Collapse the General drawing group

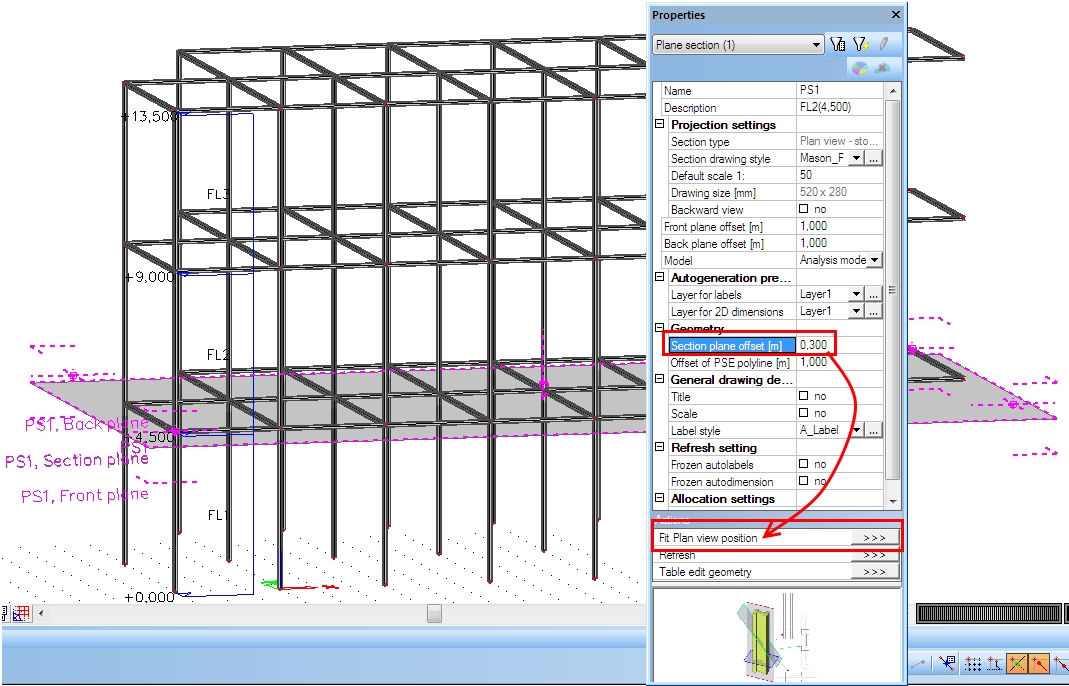pyautogui.click(x=660, y=380)
